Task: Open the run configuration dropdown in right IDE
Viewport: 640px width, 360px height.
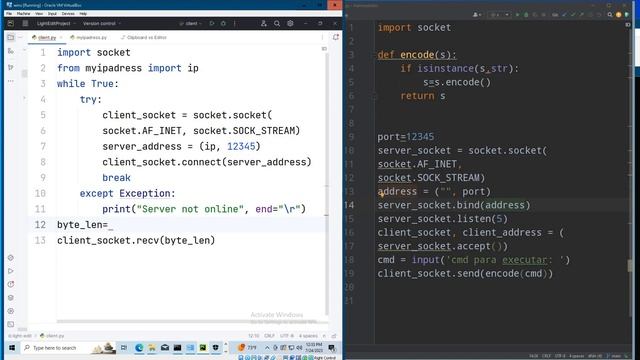Action: coord(500,15)
